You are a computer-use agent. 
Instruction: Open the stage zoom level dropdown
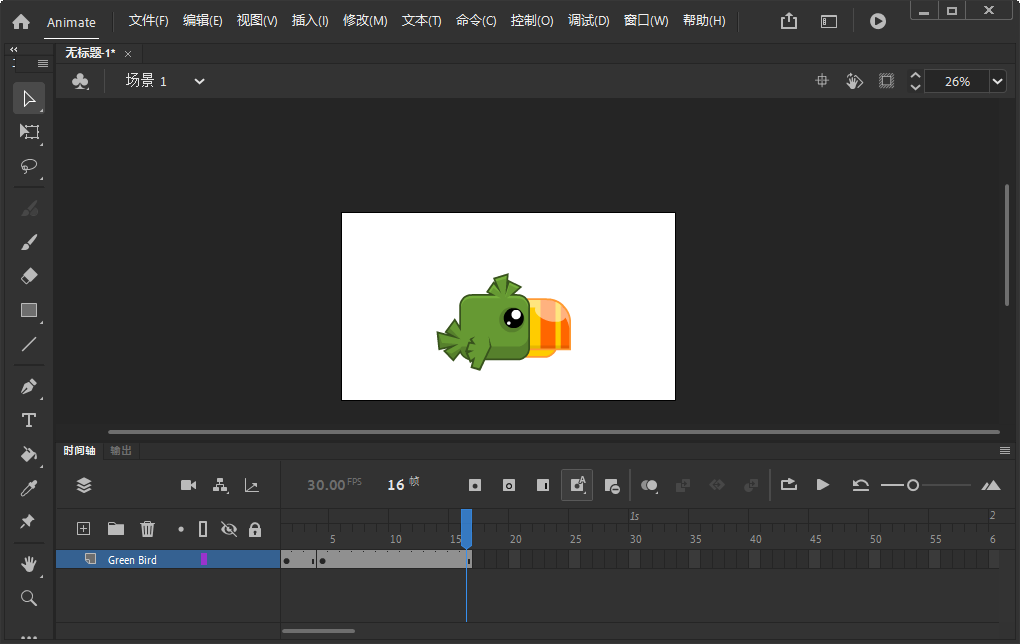[x=996, y=80]
